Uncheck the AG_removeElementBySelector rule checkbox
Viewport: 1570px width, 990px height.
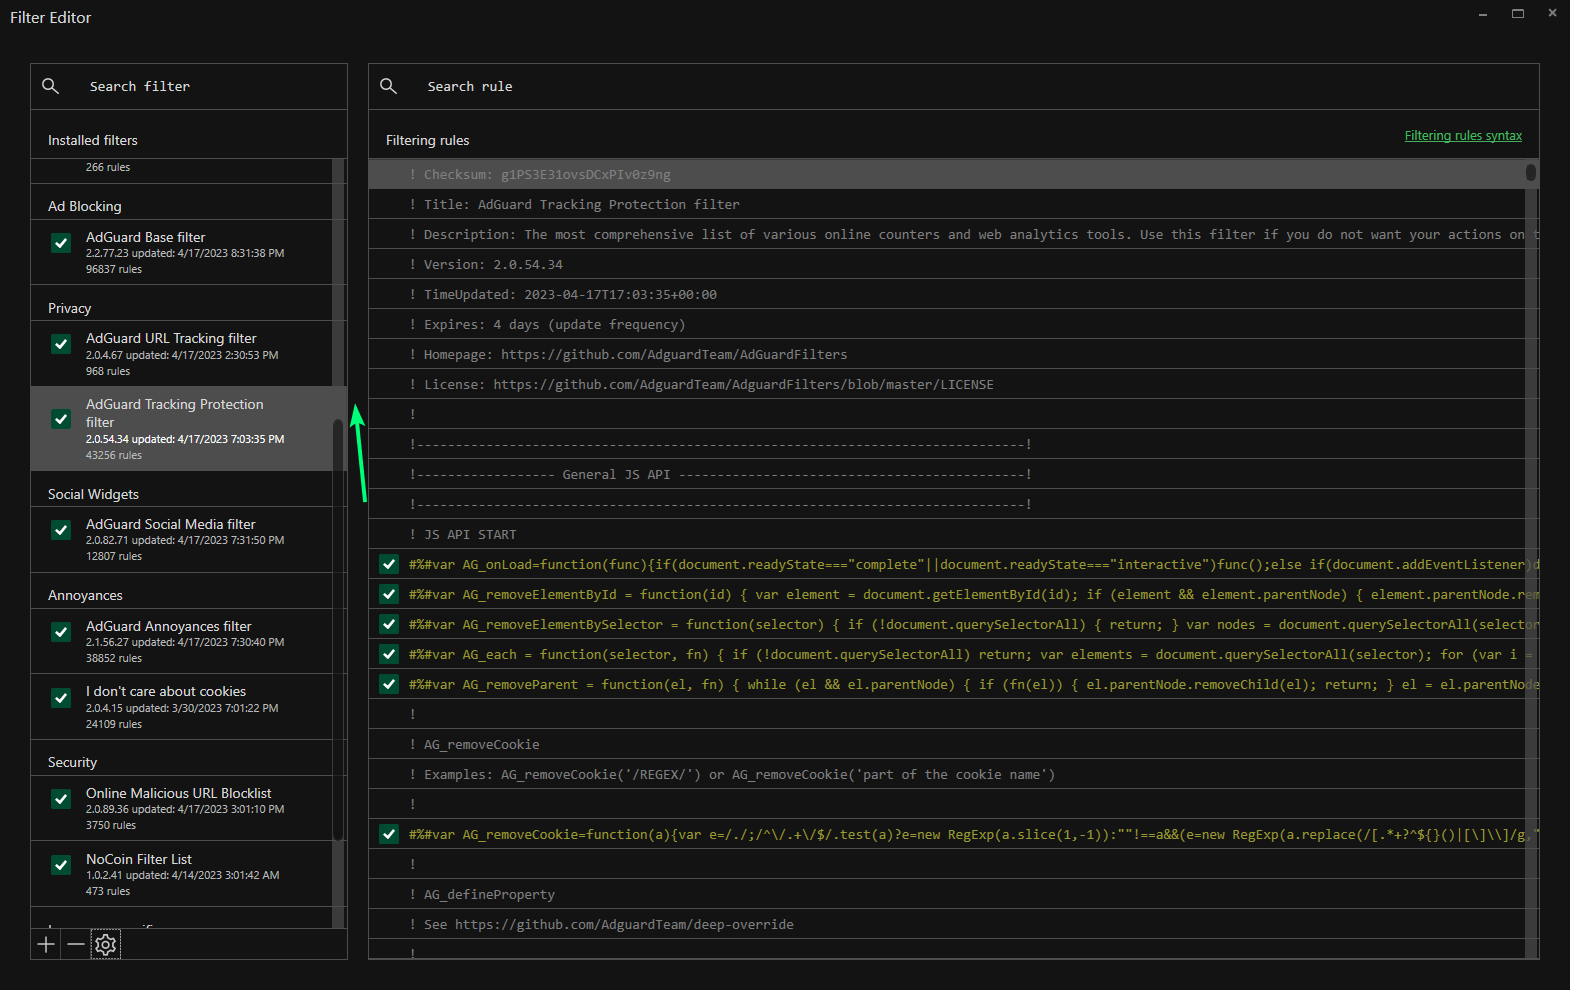point(389,624)
